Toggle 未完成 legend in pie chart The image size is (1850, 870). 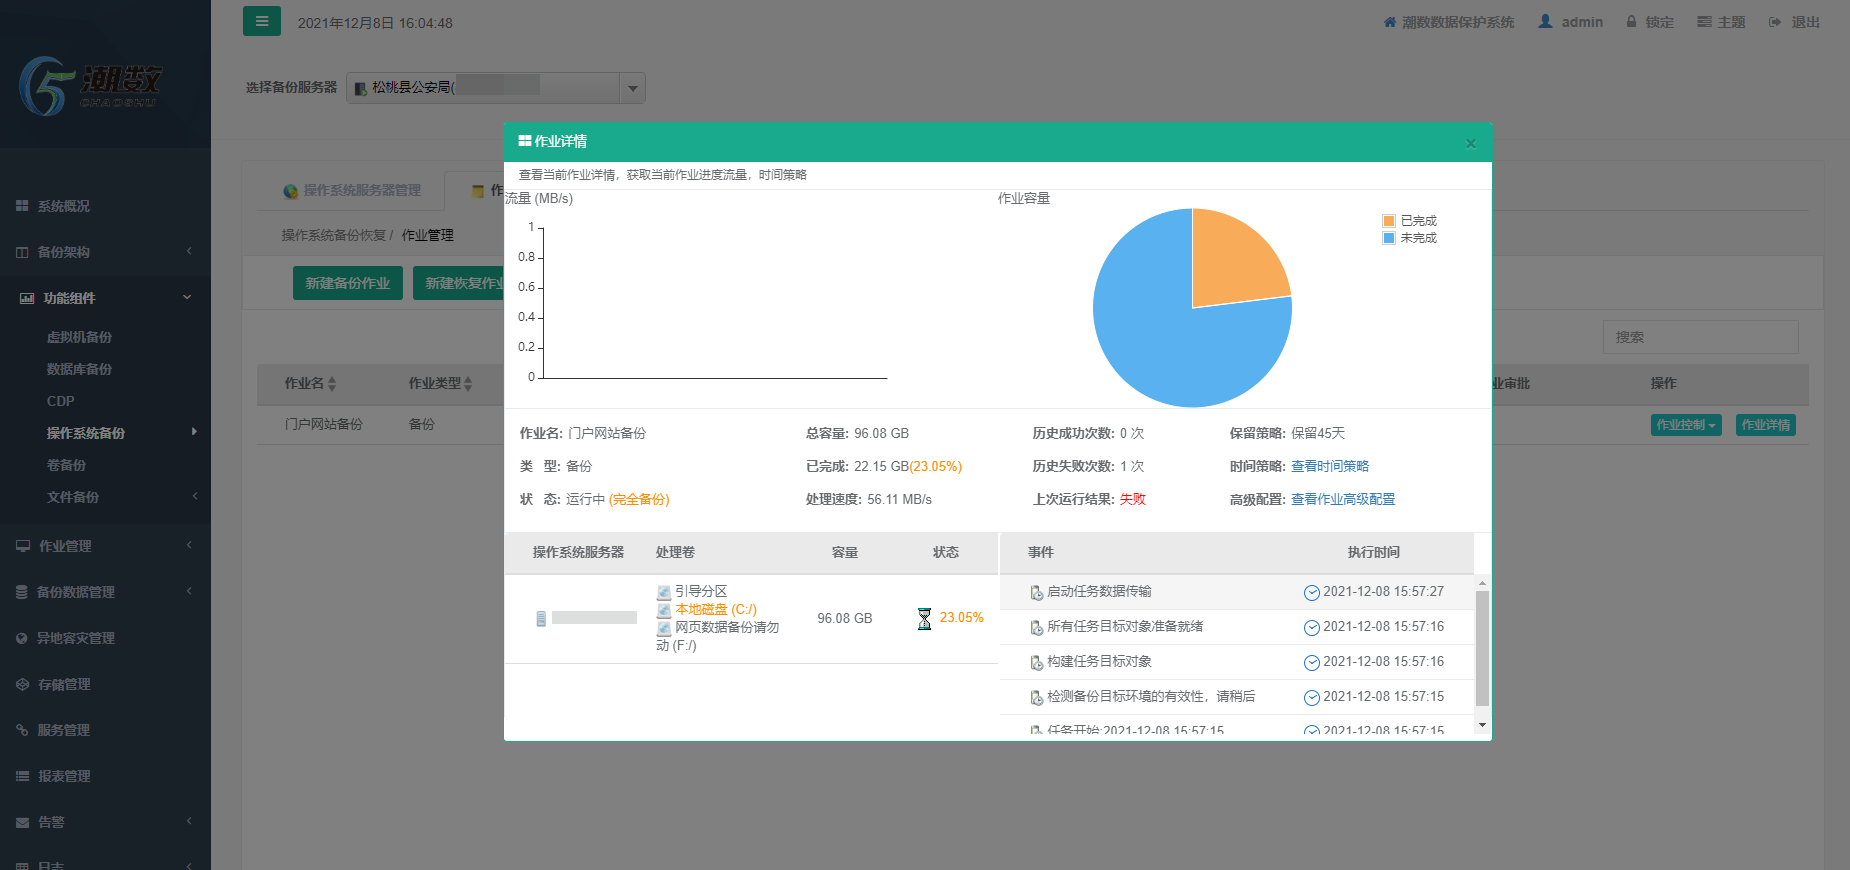coord(1409,238)
